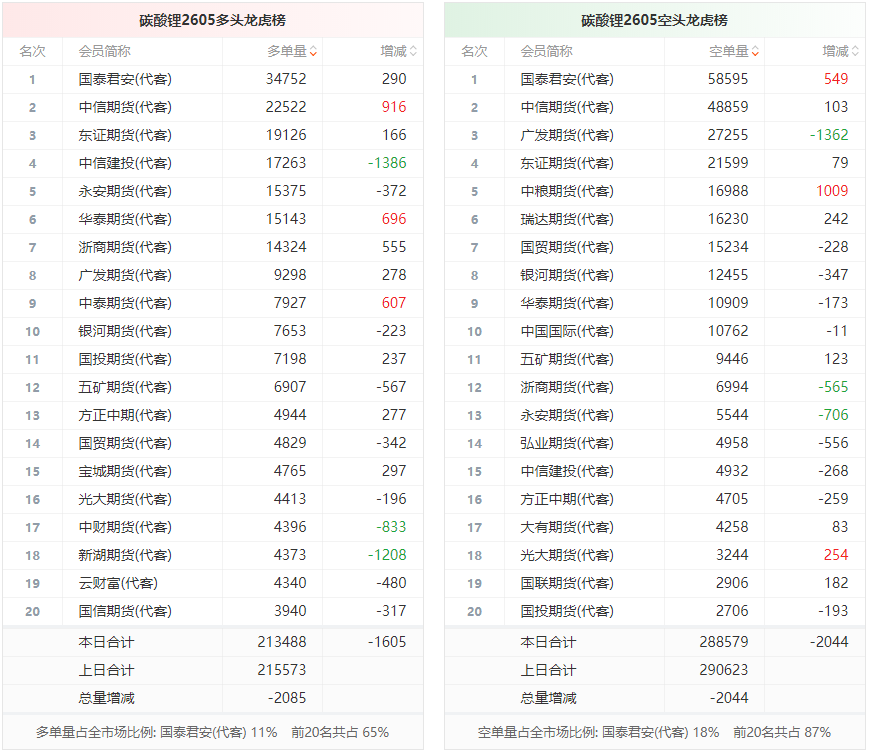Select 国泰君安(代客) in long table rank 1
Screen dimensions: 872x753
pos(125,80)
